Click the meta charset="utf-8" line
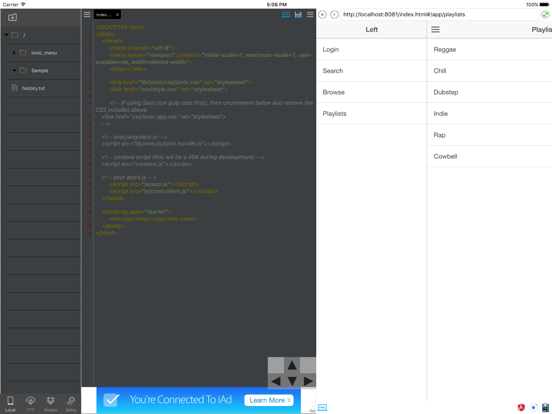 142,48
